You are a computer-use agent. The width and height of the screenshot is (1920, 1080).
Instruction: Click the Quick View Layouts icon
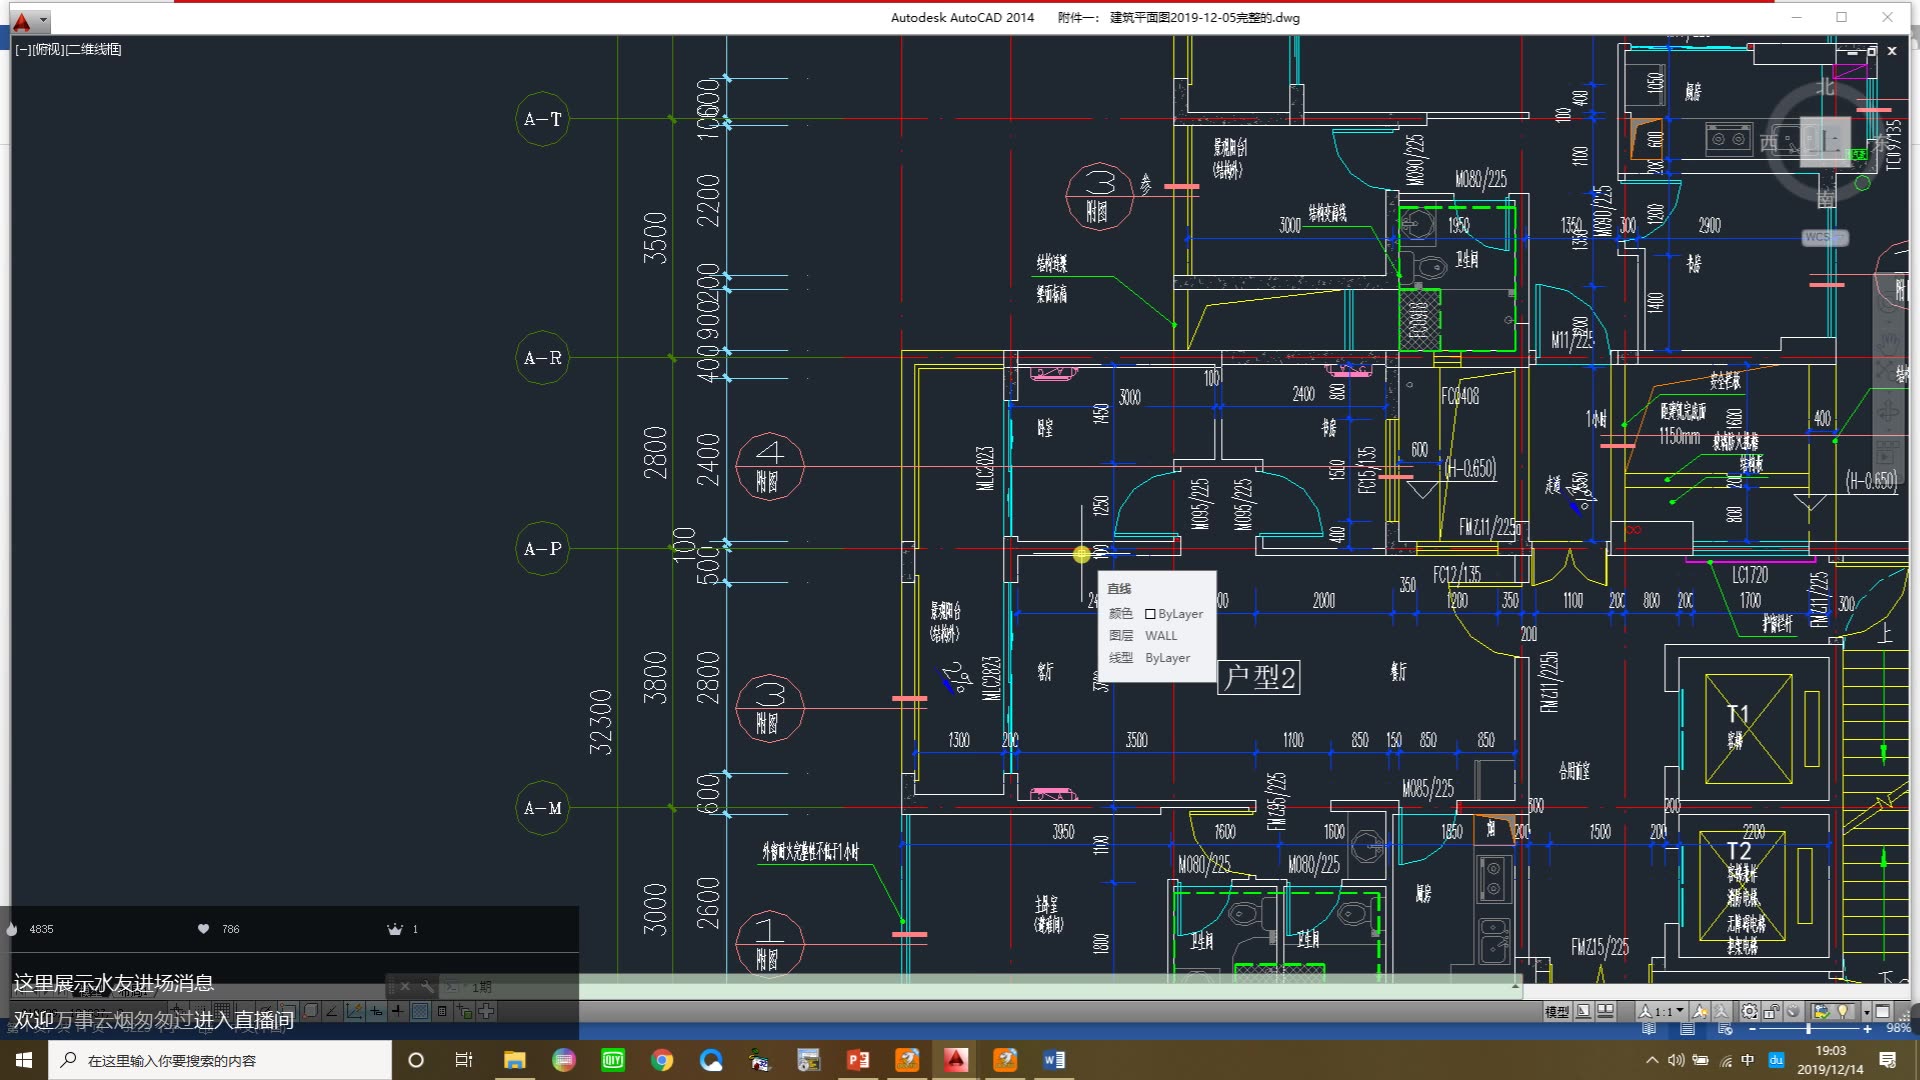tap(1584, 1011)
